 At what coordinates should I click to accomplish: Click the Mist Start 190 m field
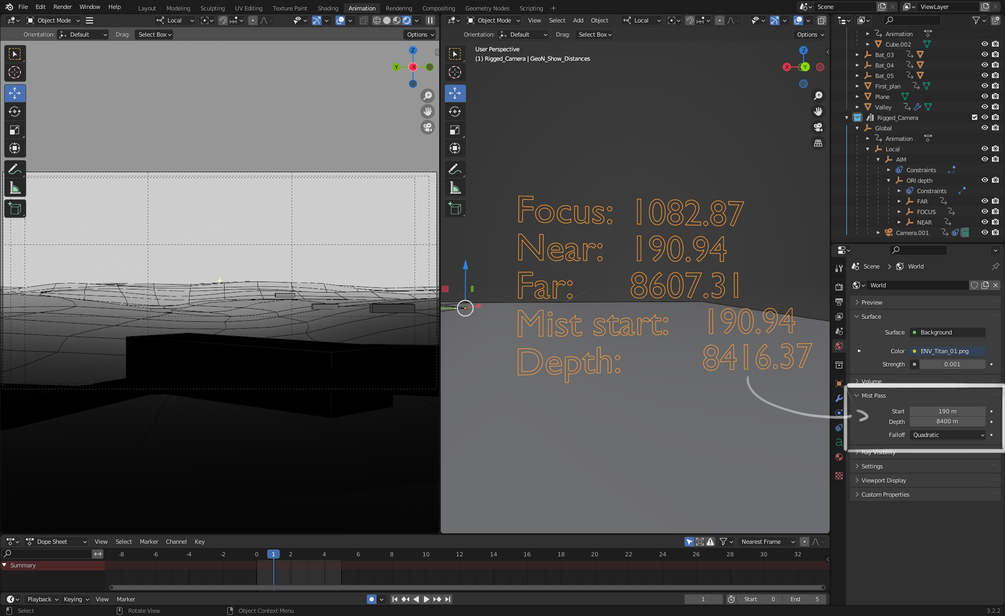[947, 412]
